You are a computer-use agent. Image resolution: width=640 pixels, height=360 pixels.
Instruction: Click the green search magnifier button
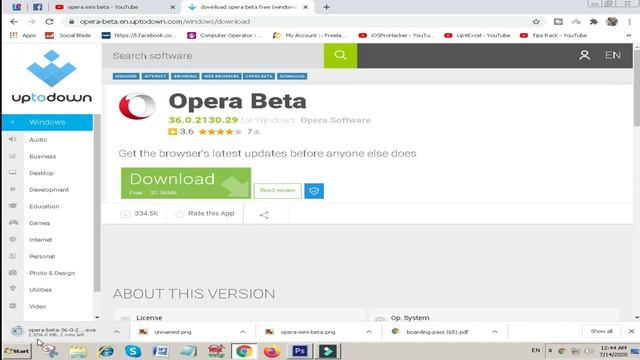coord(340,56)
